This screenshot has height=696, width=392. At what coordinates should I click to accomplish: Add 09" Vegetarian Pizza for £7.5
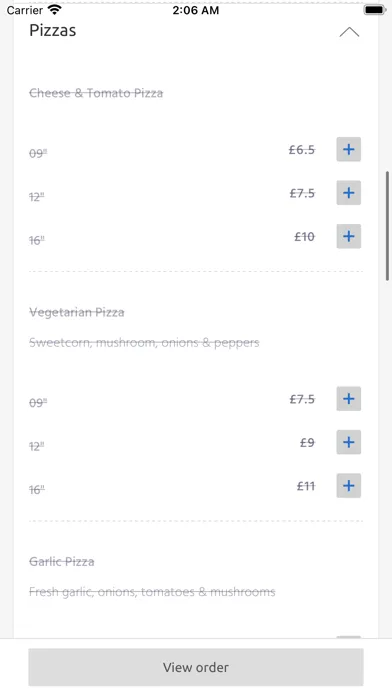(348, 399)
